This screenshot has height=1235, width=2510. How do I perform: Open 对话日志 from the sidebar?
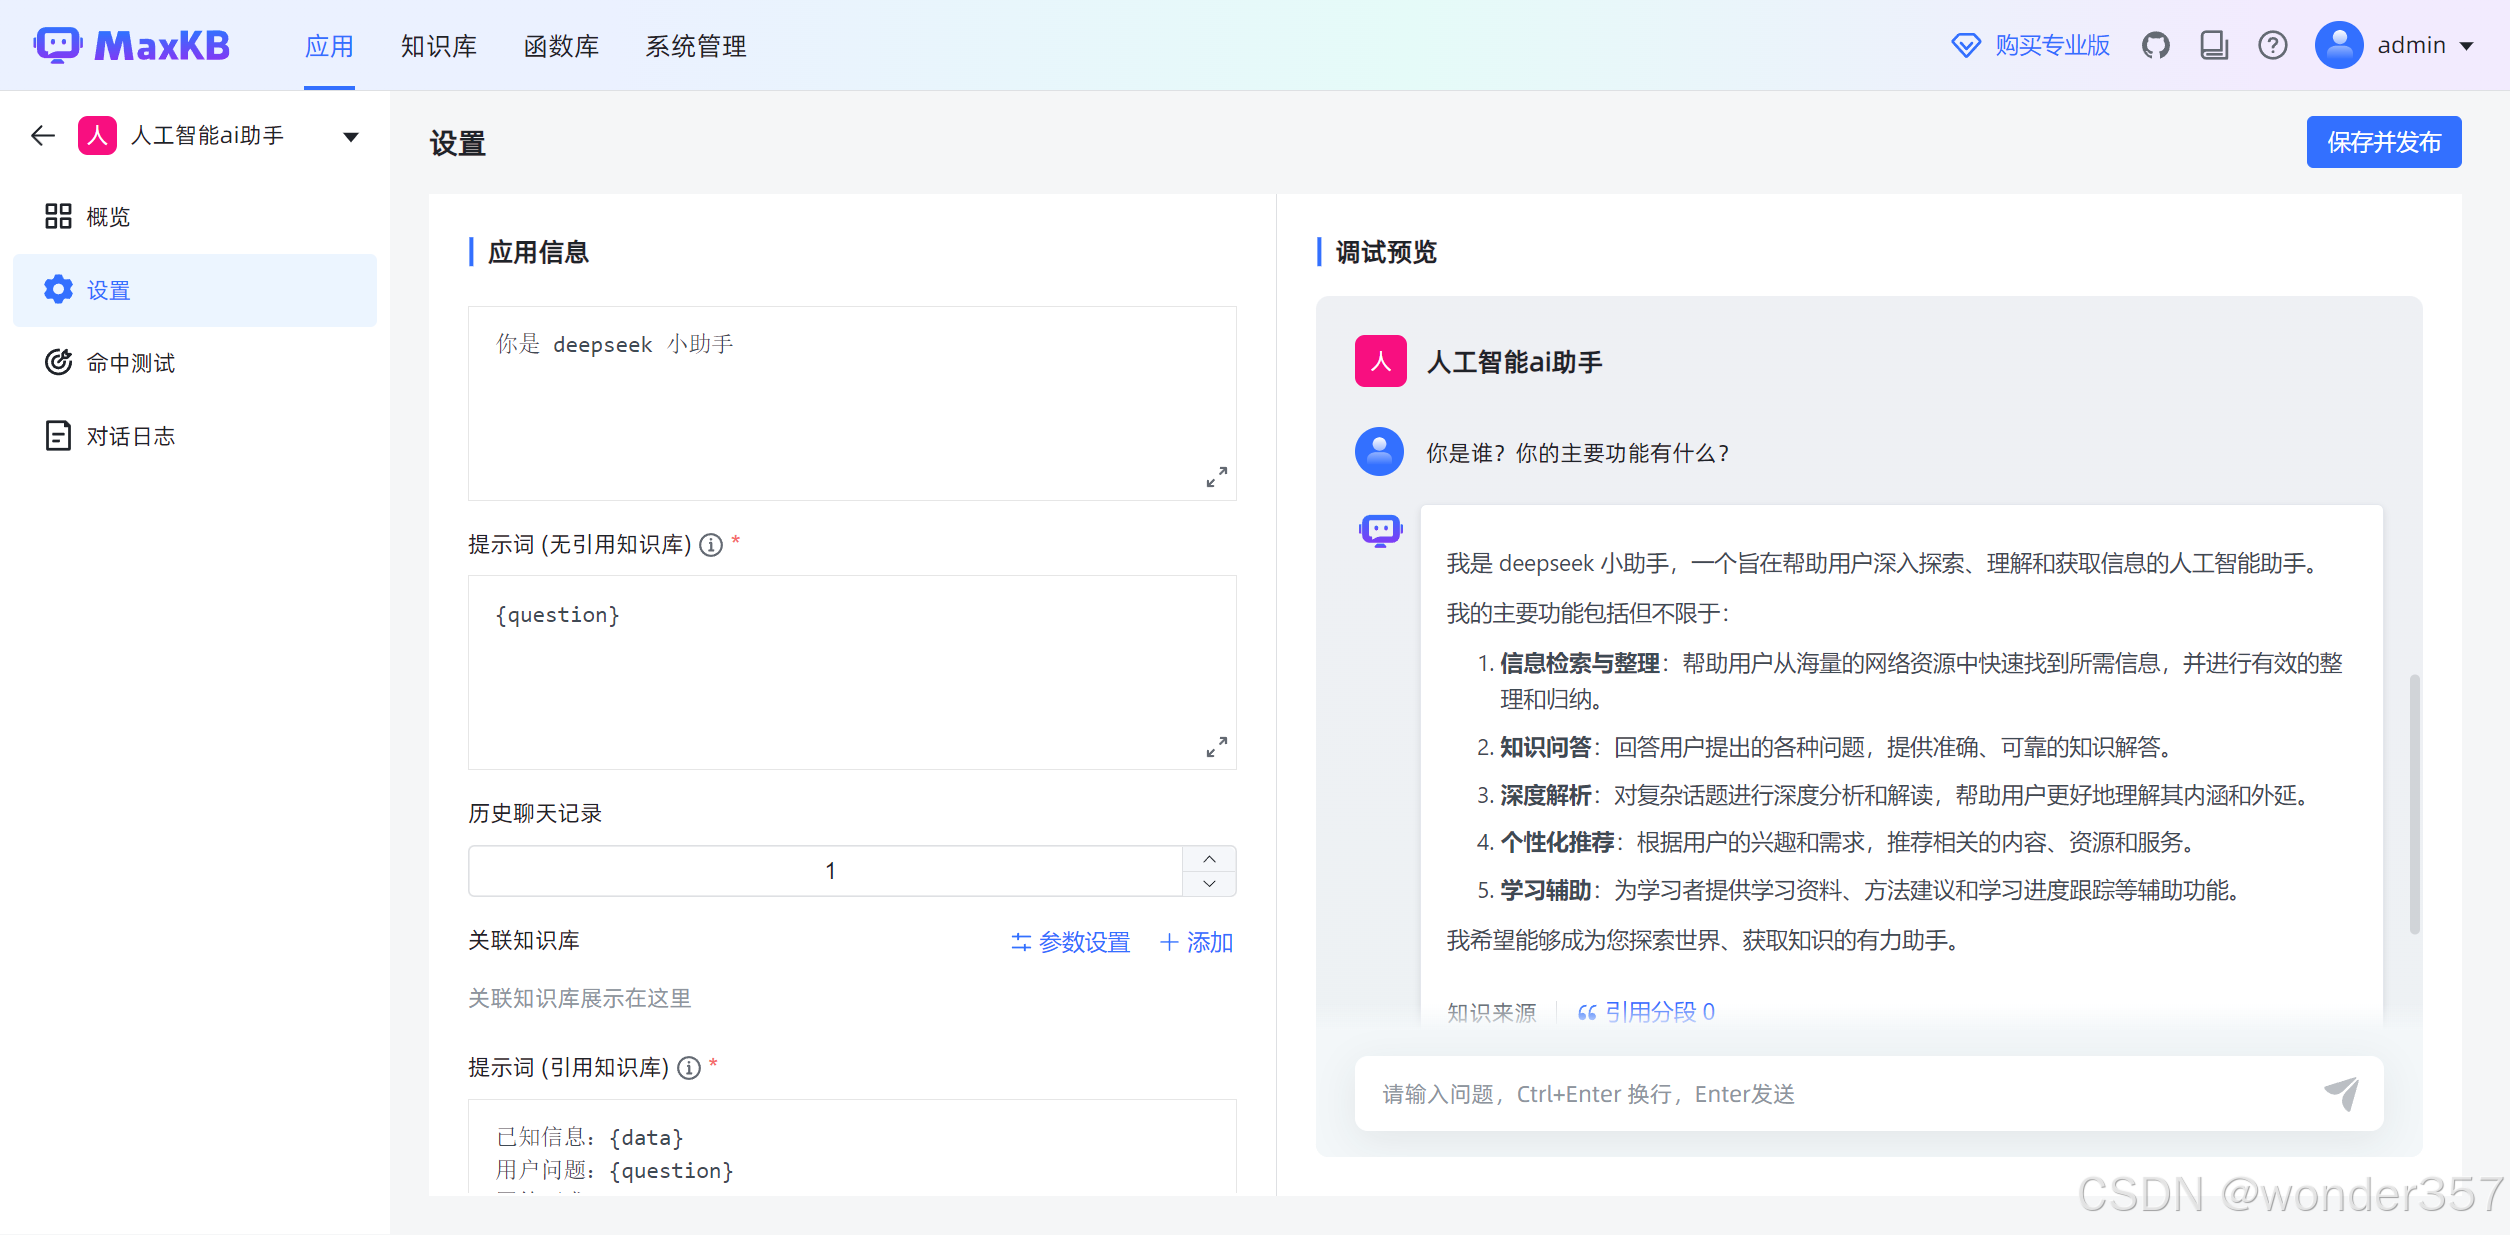(x=129, y=435)
